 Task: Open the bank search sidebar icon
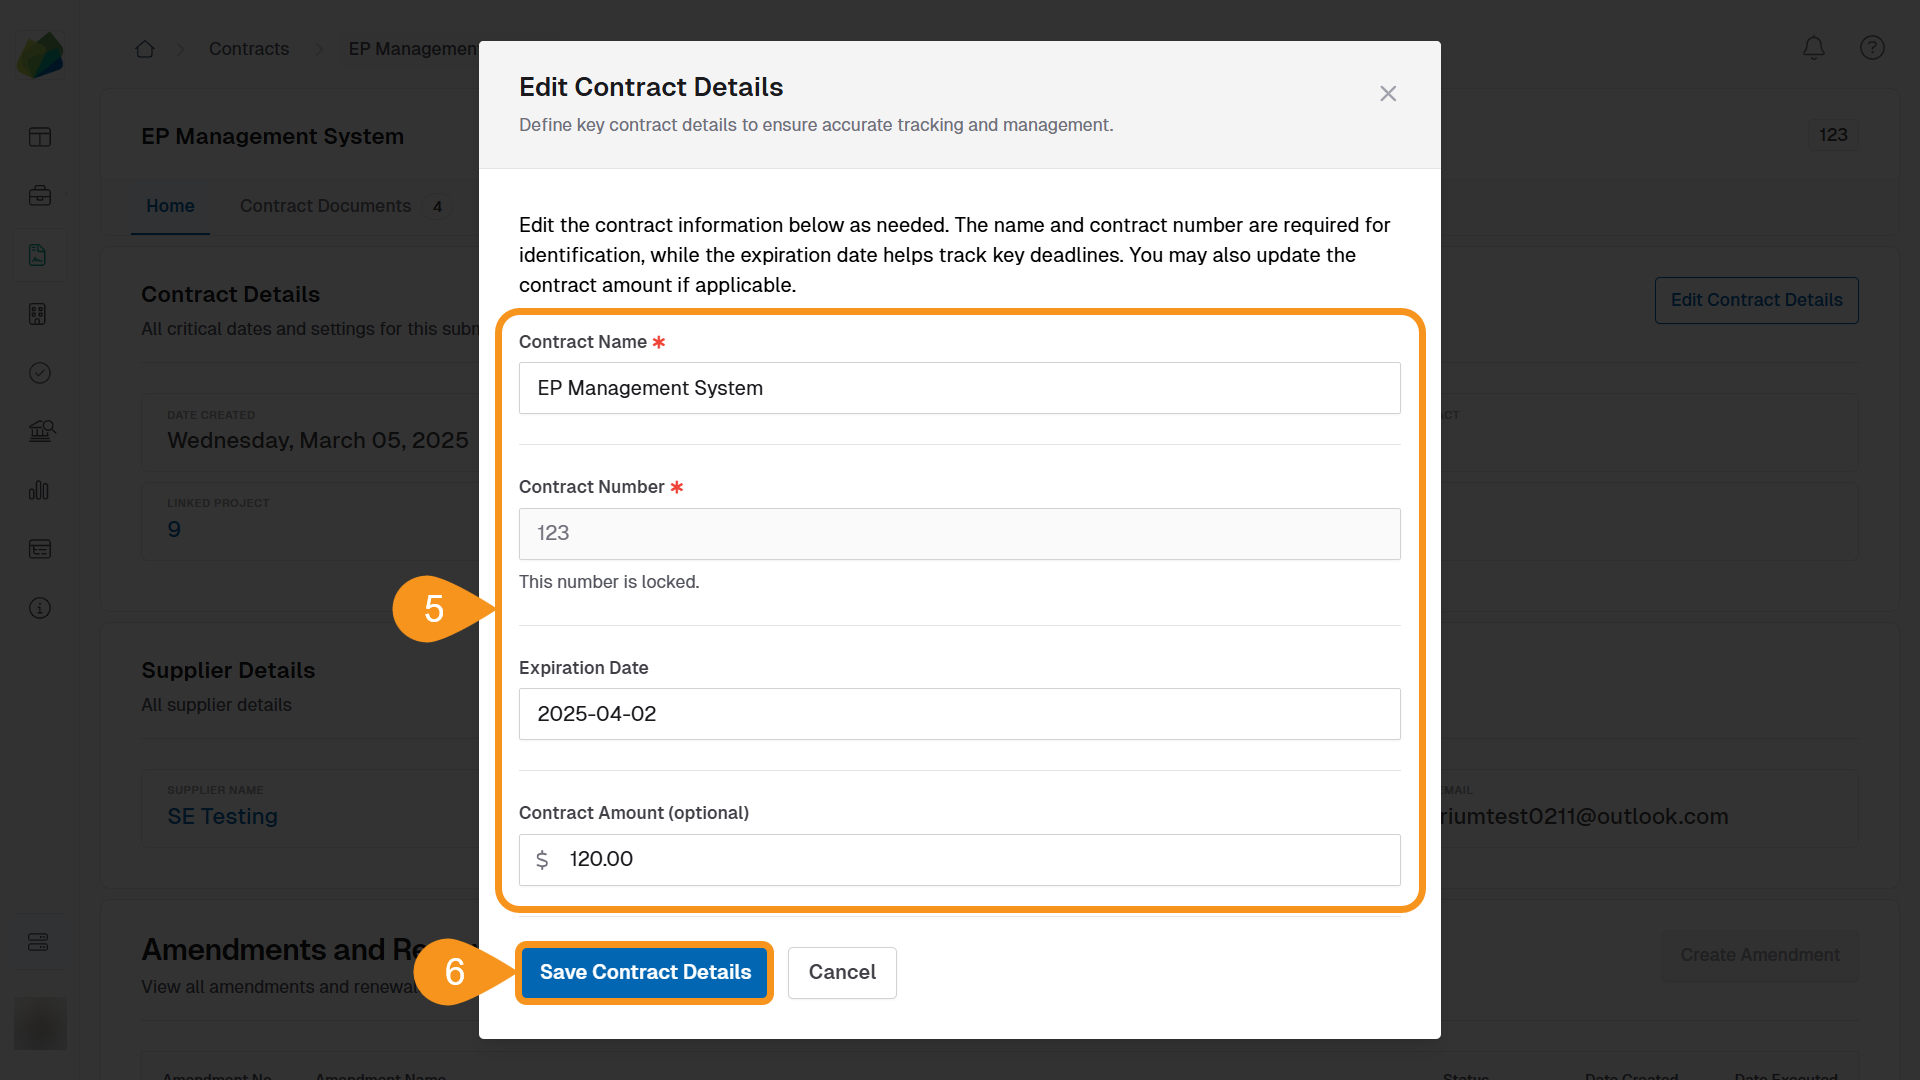(x=41, y=431)
